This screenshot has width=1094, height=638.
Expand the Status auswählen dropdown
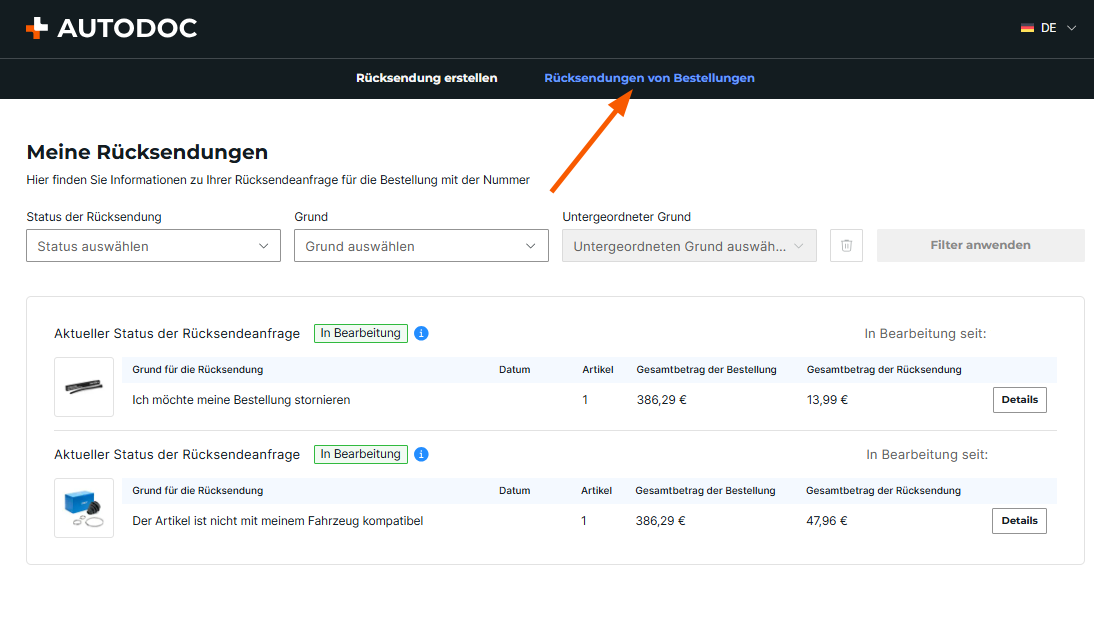153,246
